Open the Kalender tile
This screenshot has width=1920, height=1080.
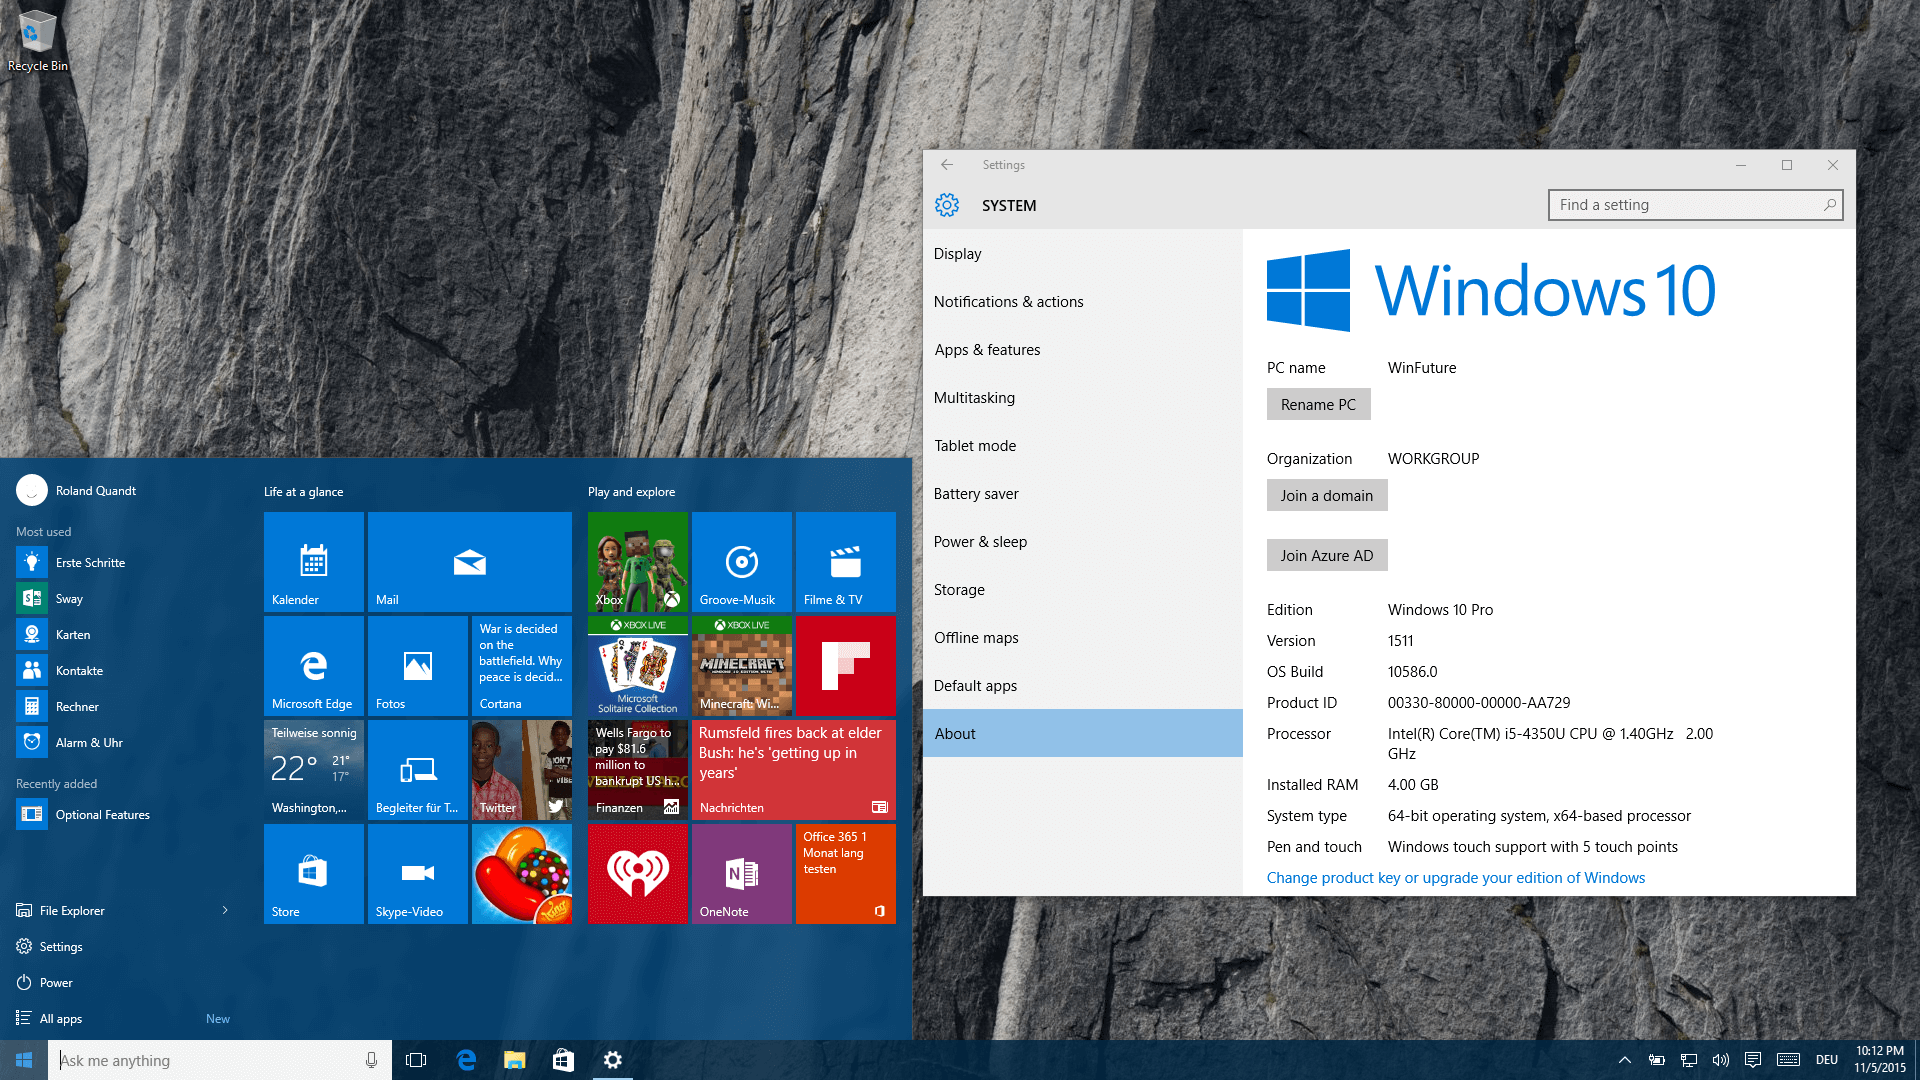[313, 562]
